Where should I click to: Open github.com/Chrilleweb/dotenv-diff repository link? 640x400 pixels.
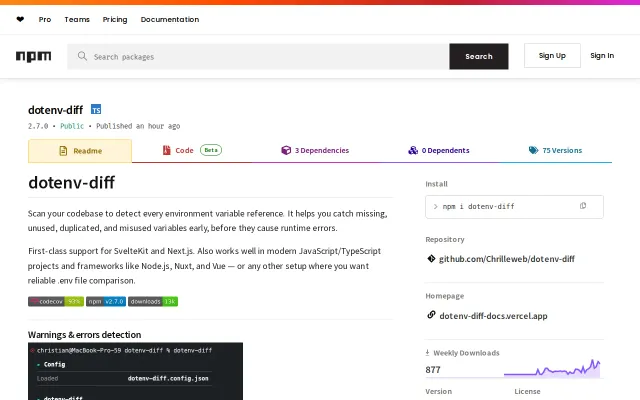click(507, 259)
